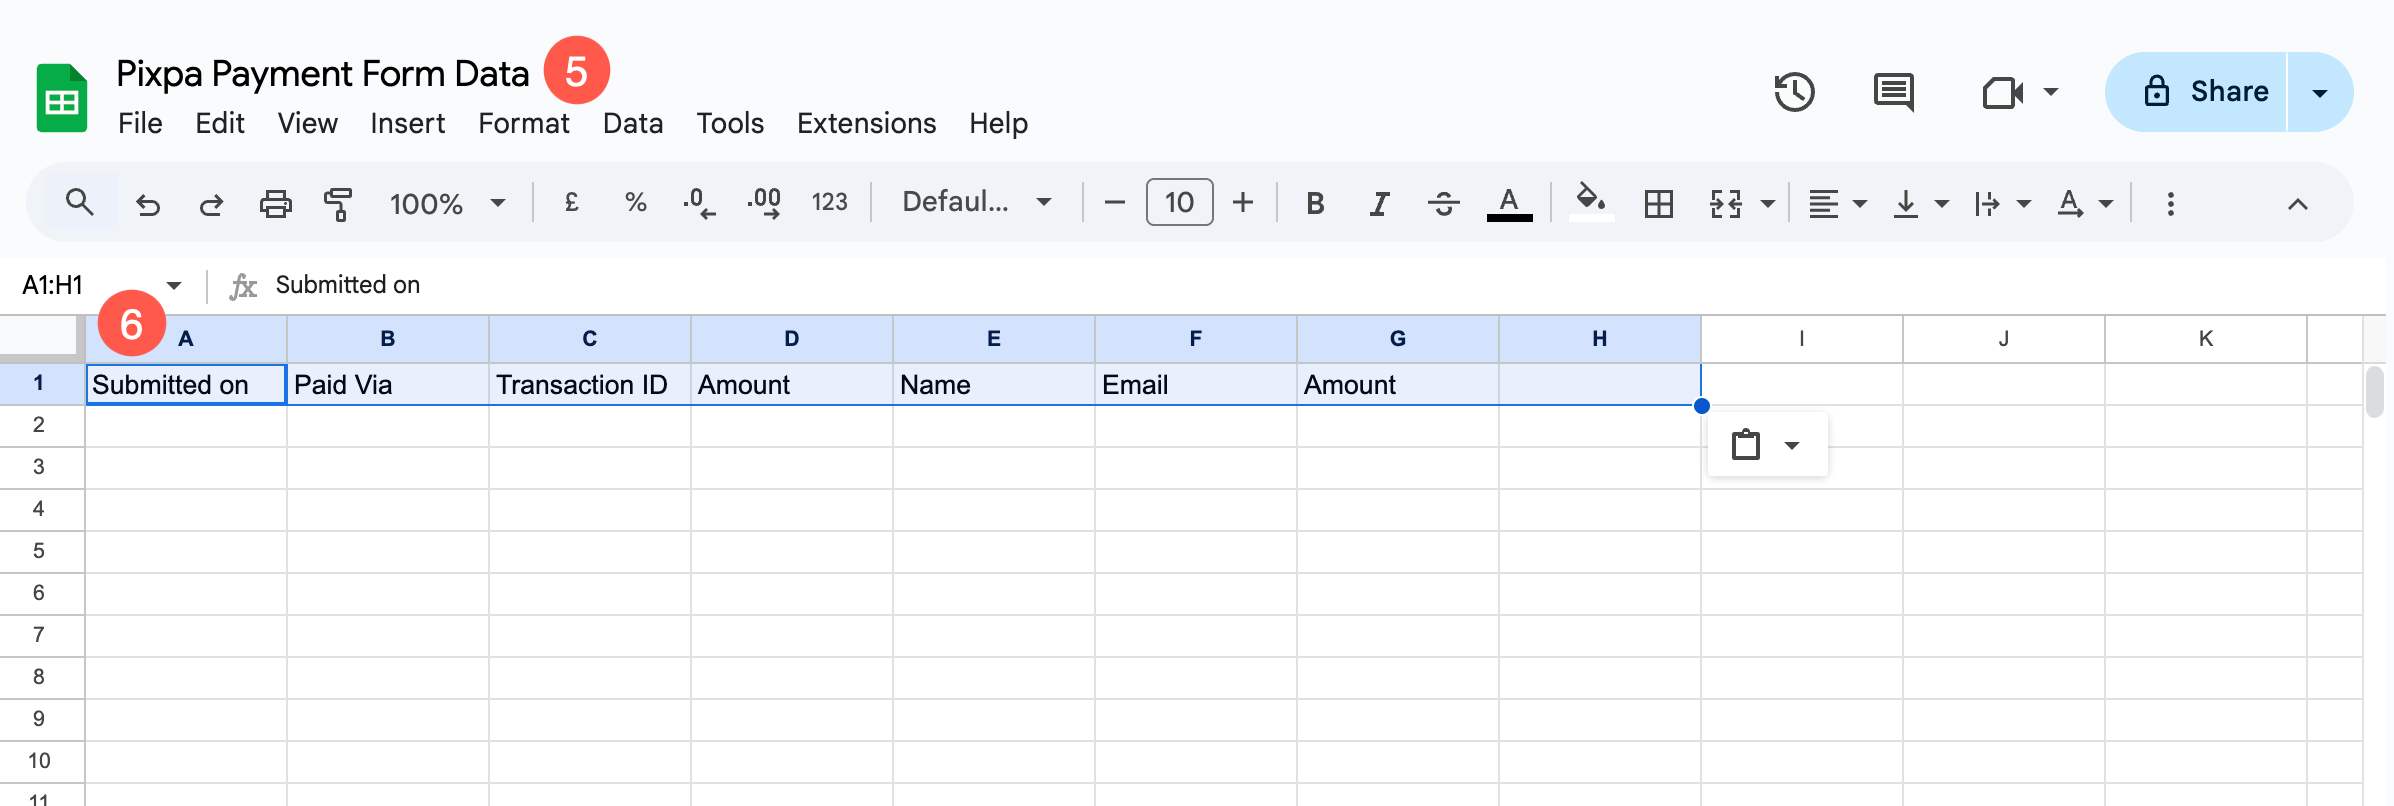Click the Share button

pyautogui.click(x=2197, y=92)
